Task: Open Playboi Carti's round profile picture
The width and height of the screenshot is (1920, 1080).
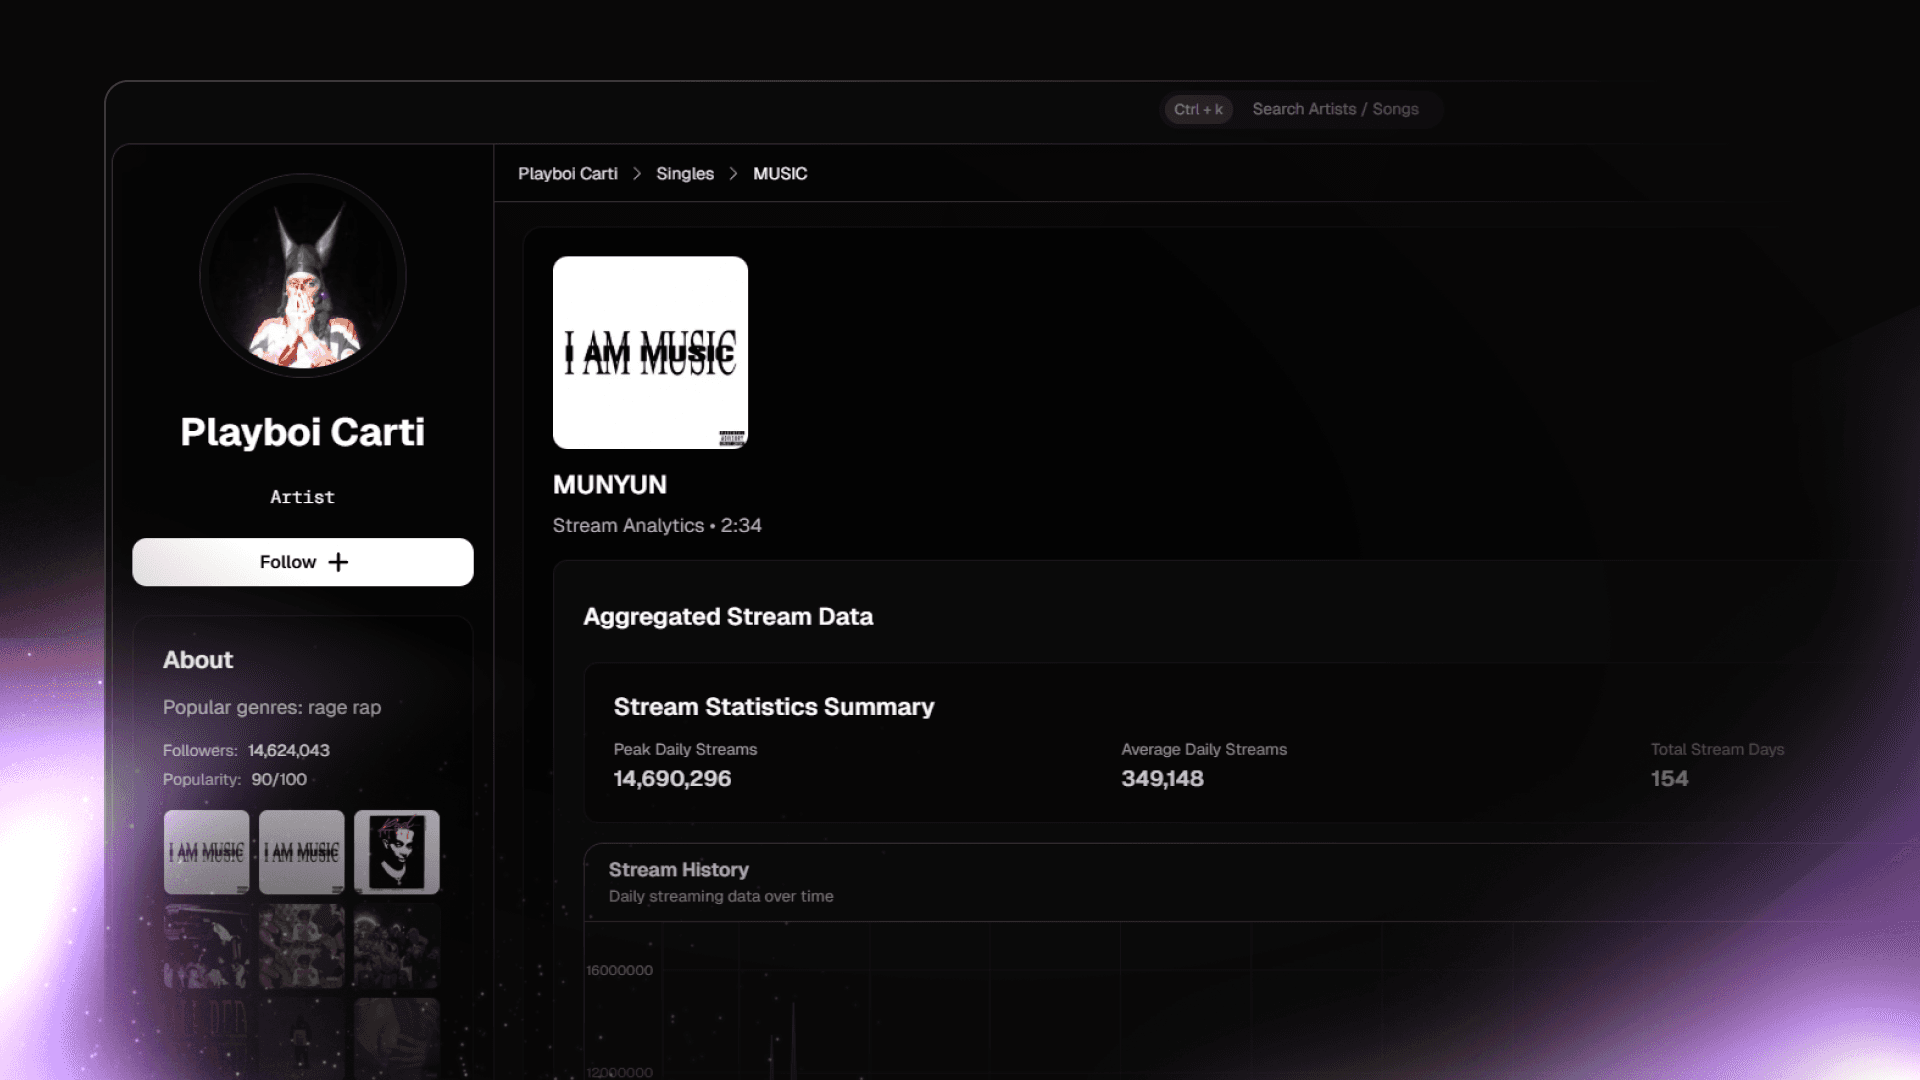Action: click(x=302, y=276)
